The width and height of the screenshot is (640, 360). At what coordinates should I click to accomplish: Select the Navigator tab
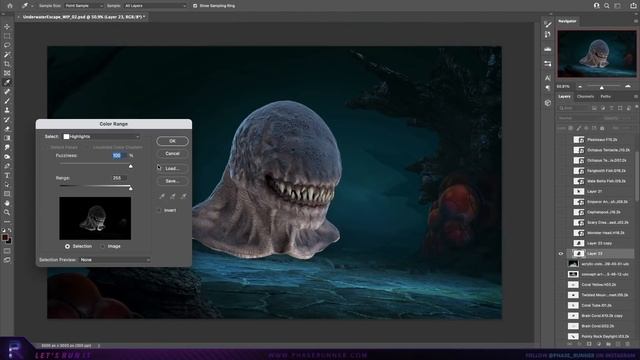(567, 21)
